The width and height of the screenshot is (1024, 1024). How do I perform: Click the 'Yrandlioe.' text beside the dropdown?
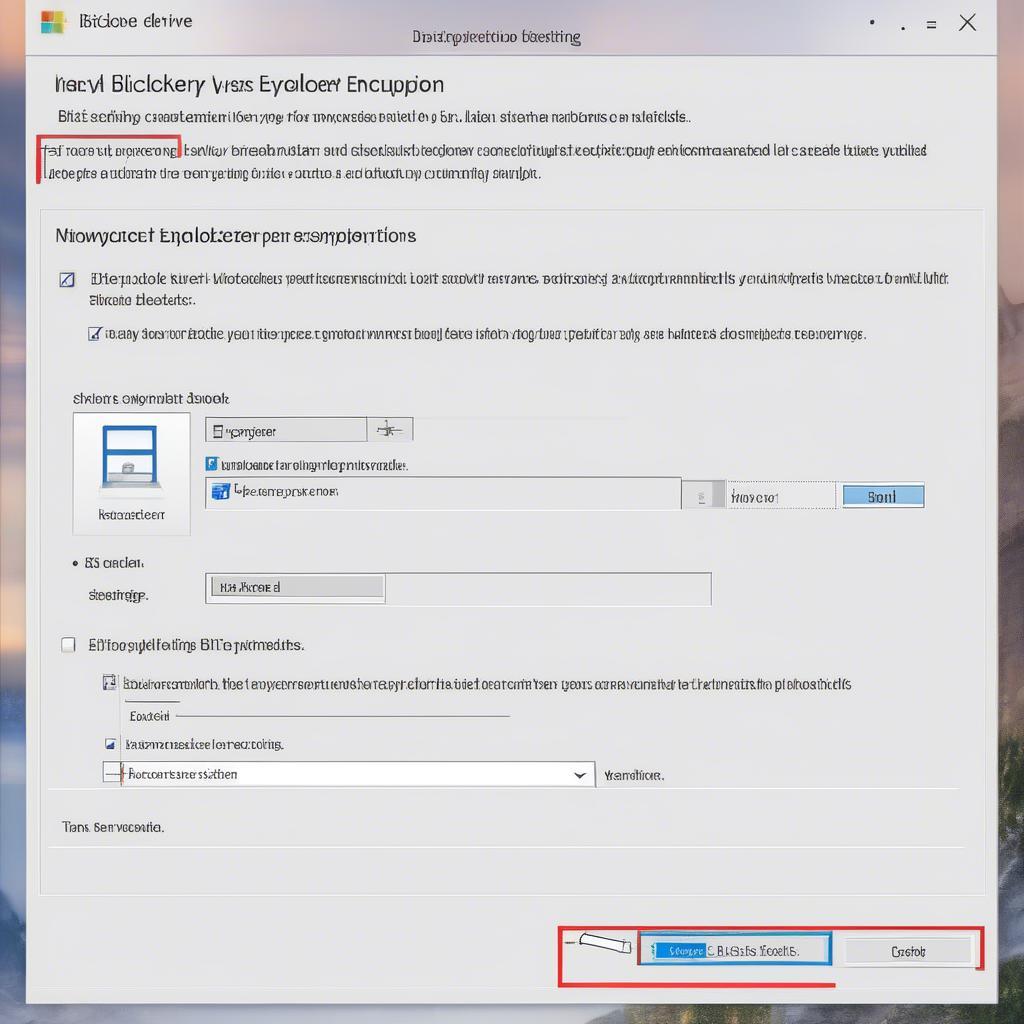point(633,776)
